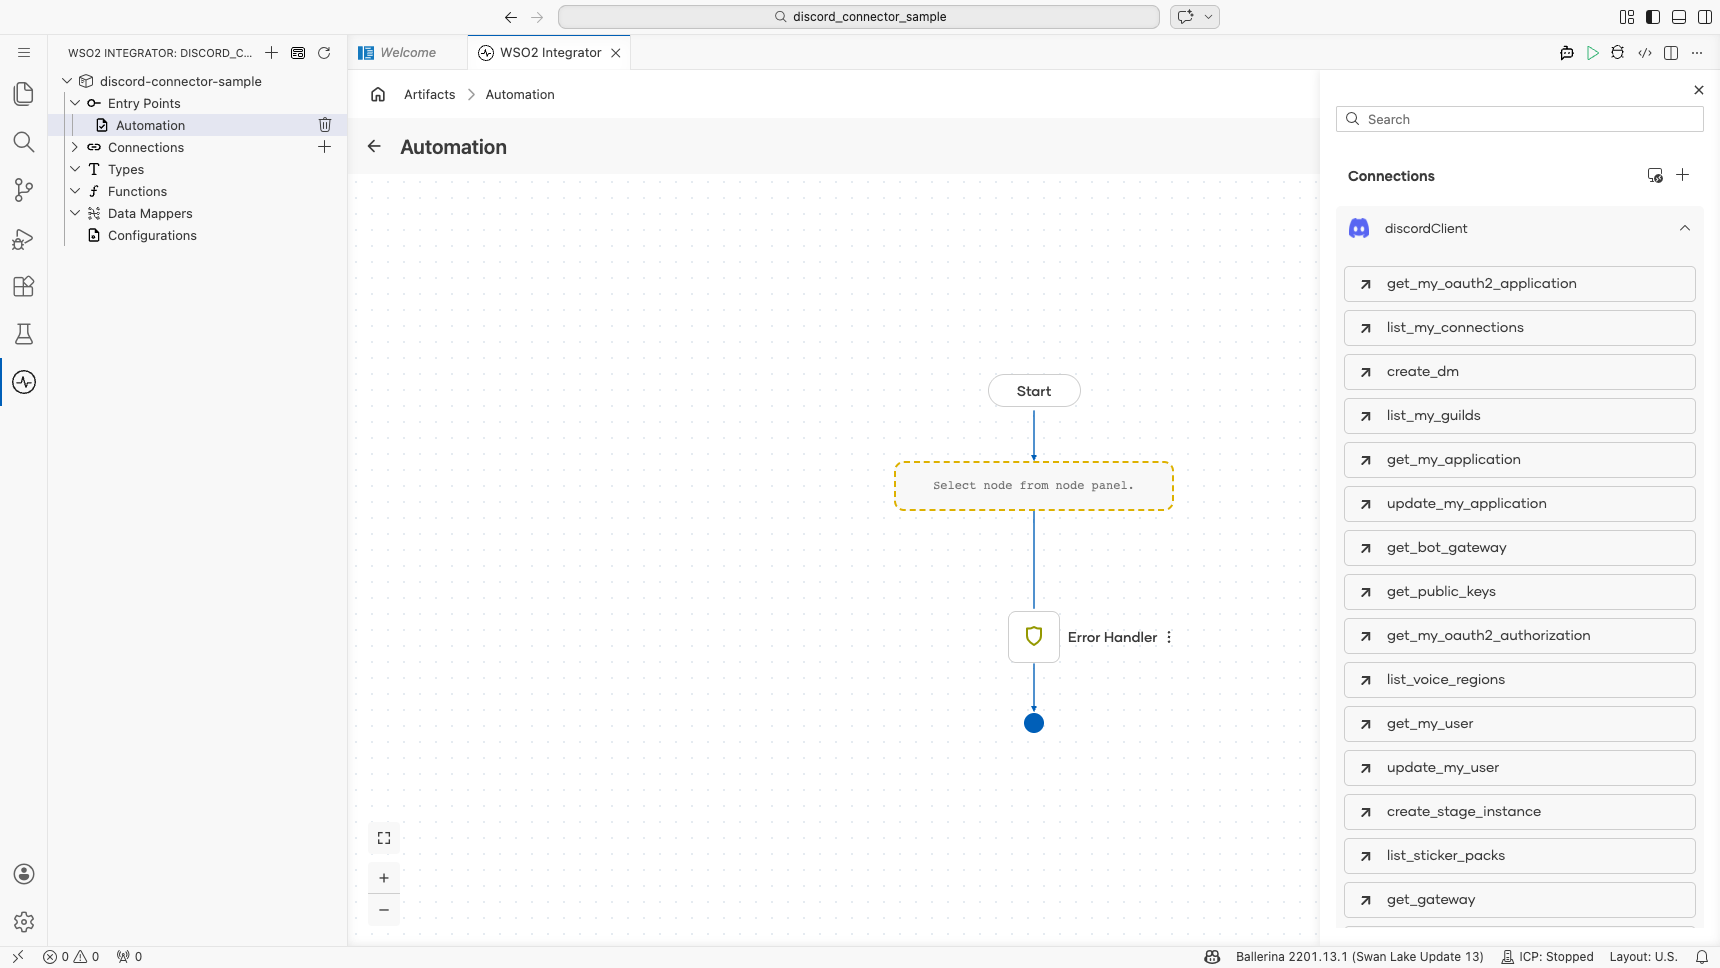
Task: Add a new connection in Connections panel
Action: [1683, 175]
